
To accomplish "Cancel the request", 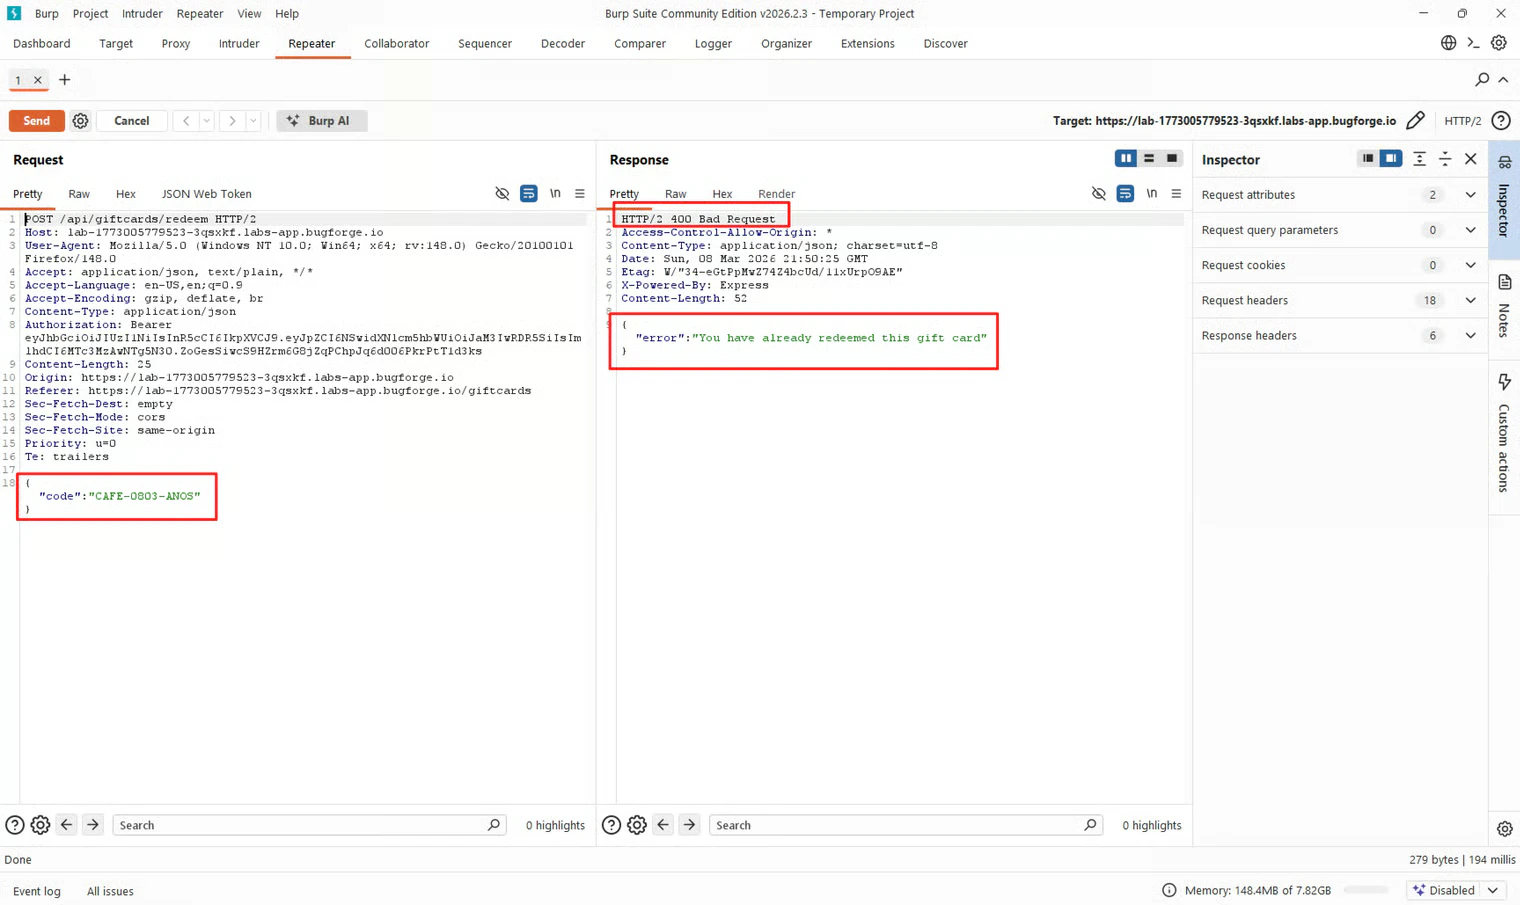I will tap(132, 121).
